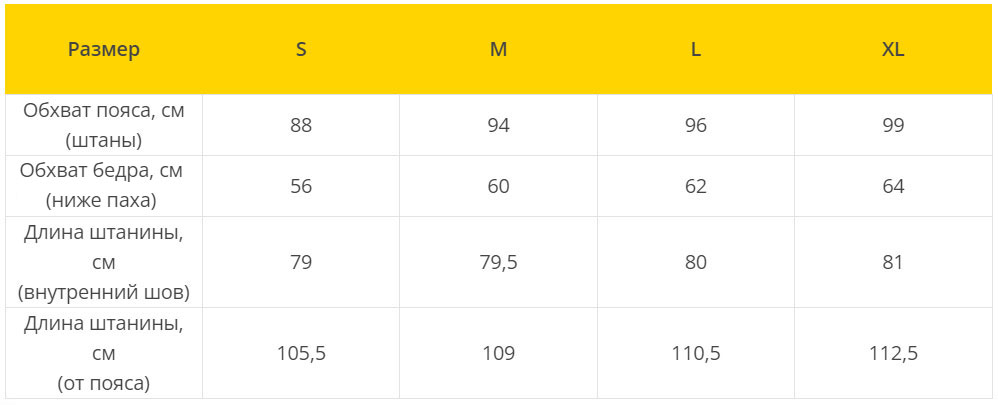The width and height of the screenshot is (998, 405).
Task: Click the Обхват пояса row label
Action: 104,125
